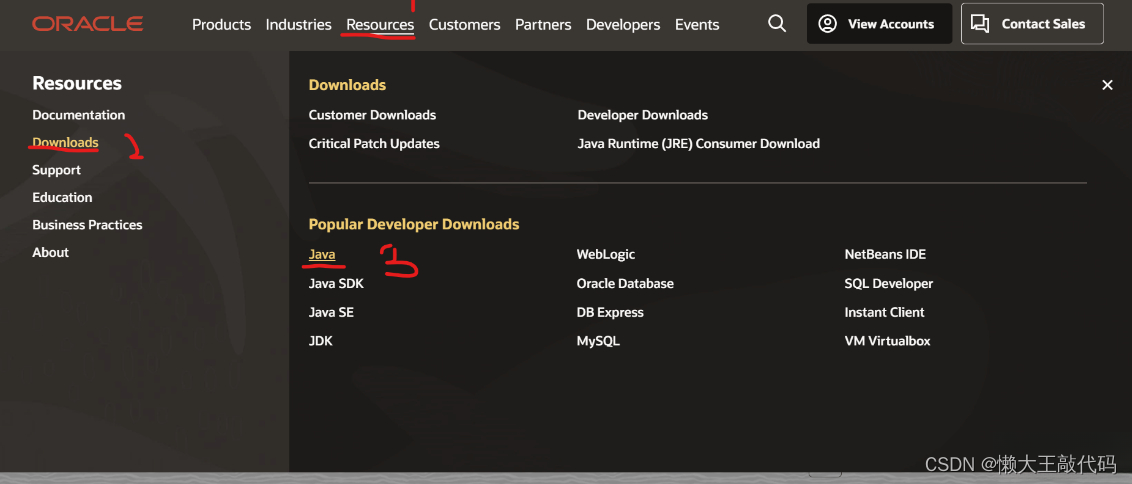Screen dimensions: 1132x484
Task: Open the Developers menu
Action: (623, 25)
